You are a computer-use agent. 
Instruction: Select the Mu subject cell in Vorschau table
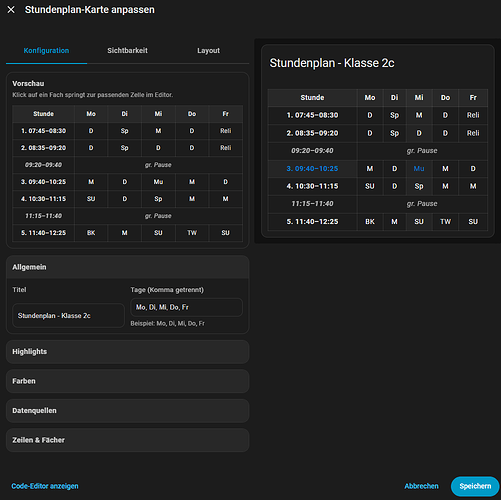pyautogui.click(x=158, y=182)
